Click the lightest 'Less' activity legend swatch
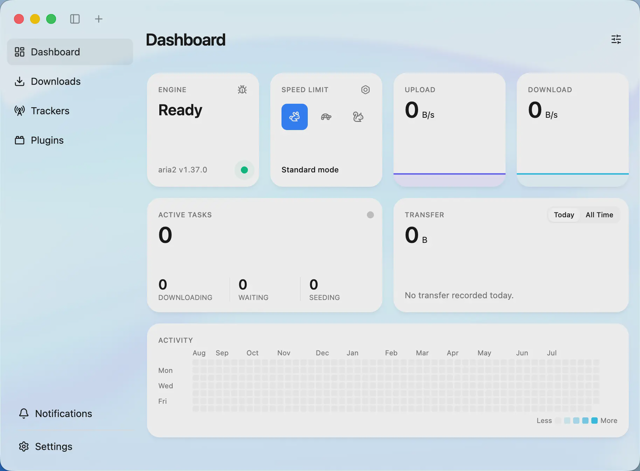 (x=558, y=420)
